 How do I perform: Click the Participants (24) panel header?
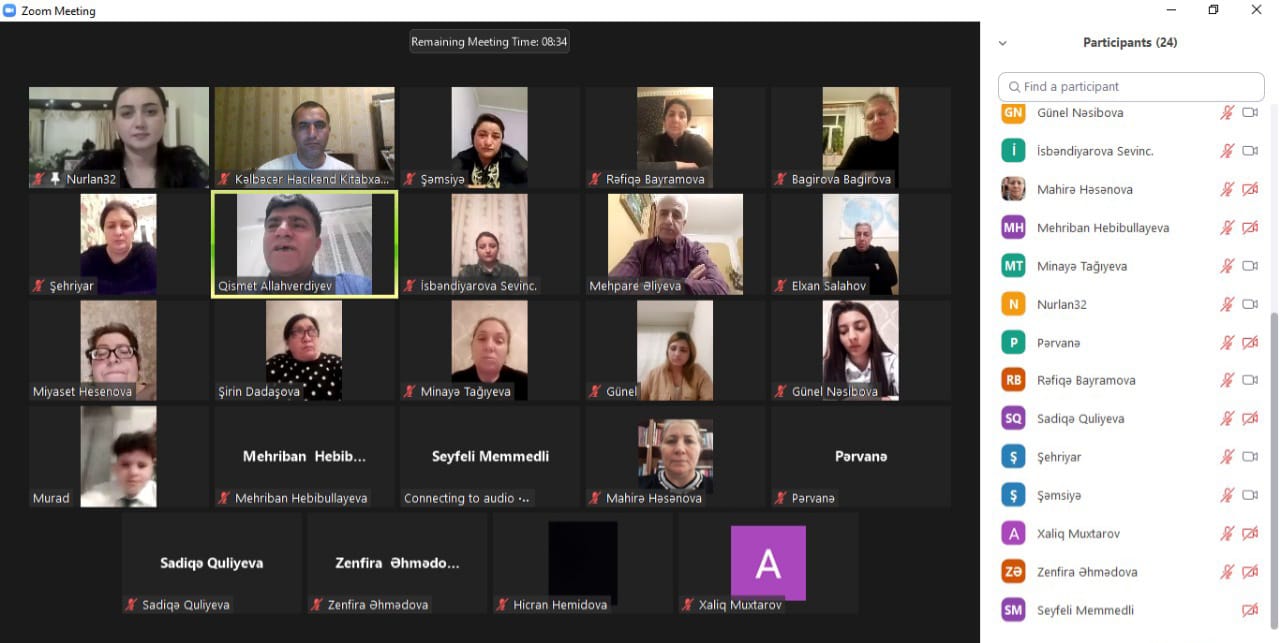1129,43
